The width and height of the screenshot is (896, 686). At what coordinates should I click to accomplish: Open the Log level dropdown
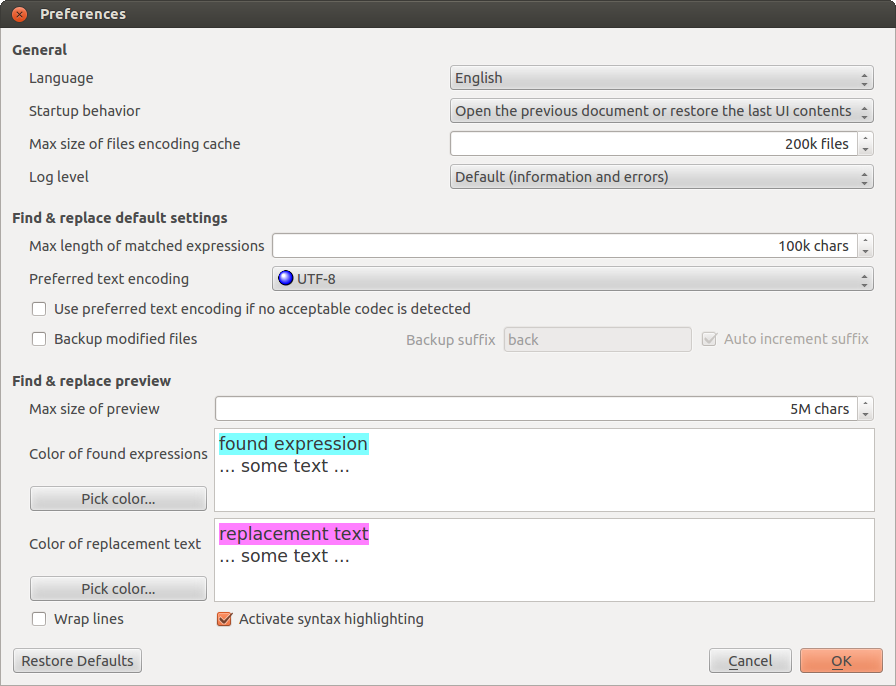pyautogui.click(x=661, y=177)
